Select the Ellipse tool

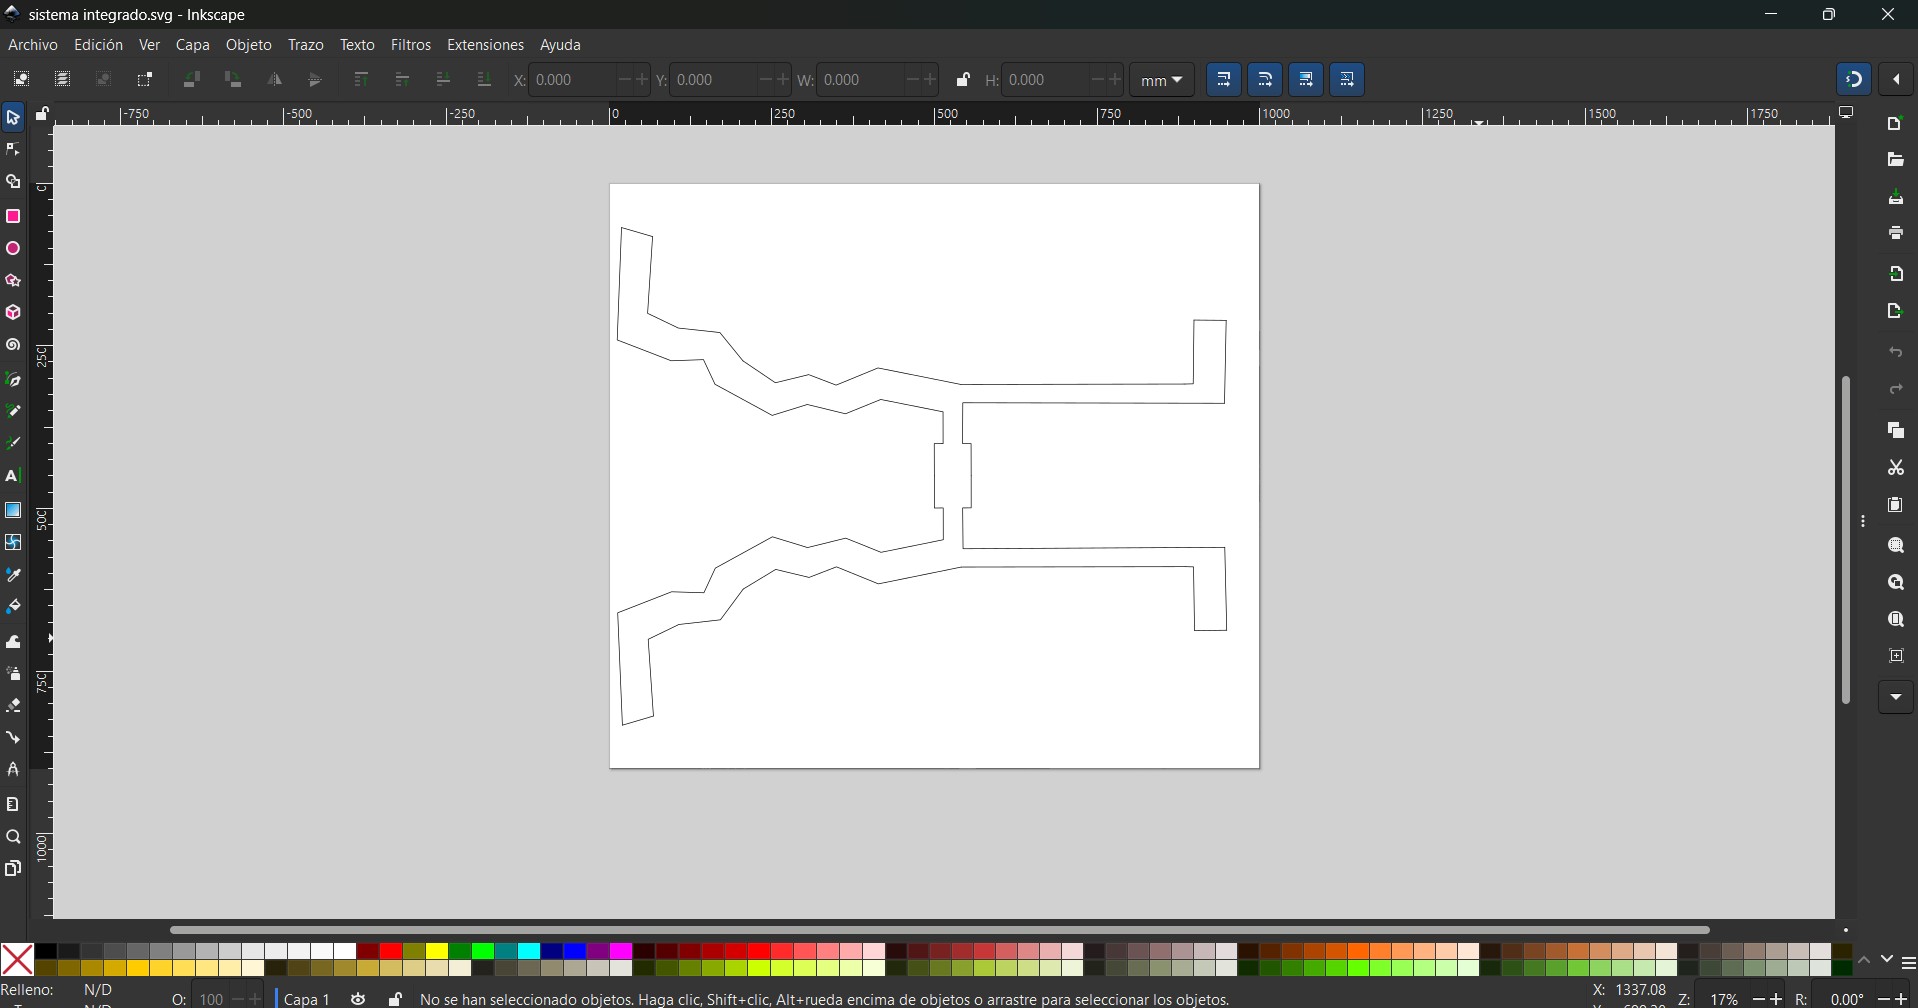point(13,249)
